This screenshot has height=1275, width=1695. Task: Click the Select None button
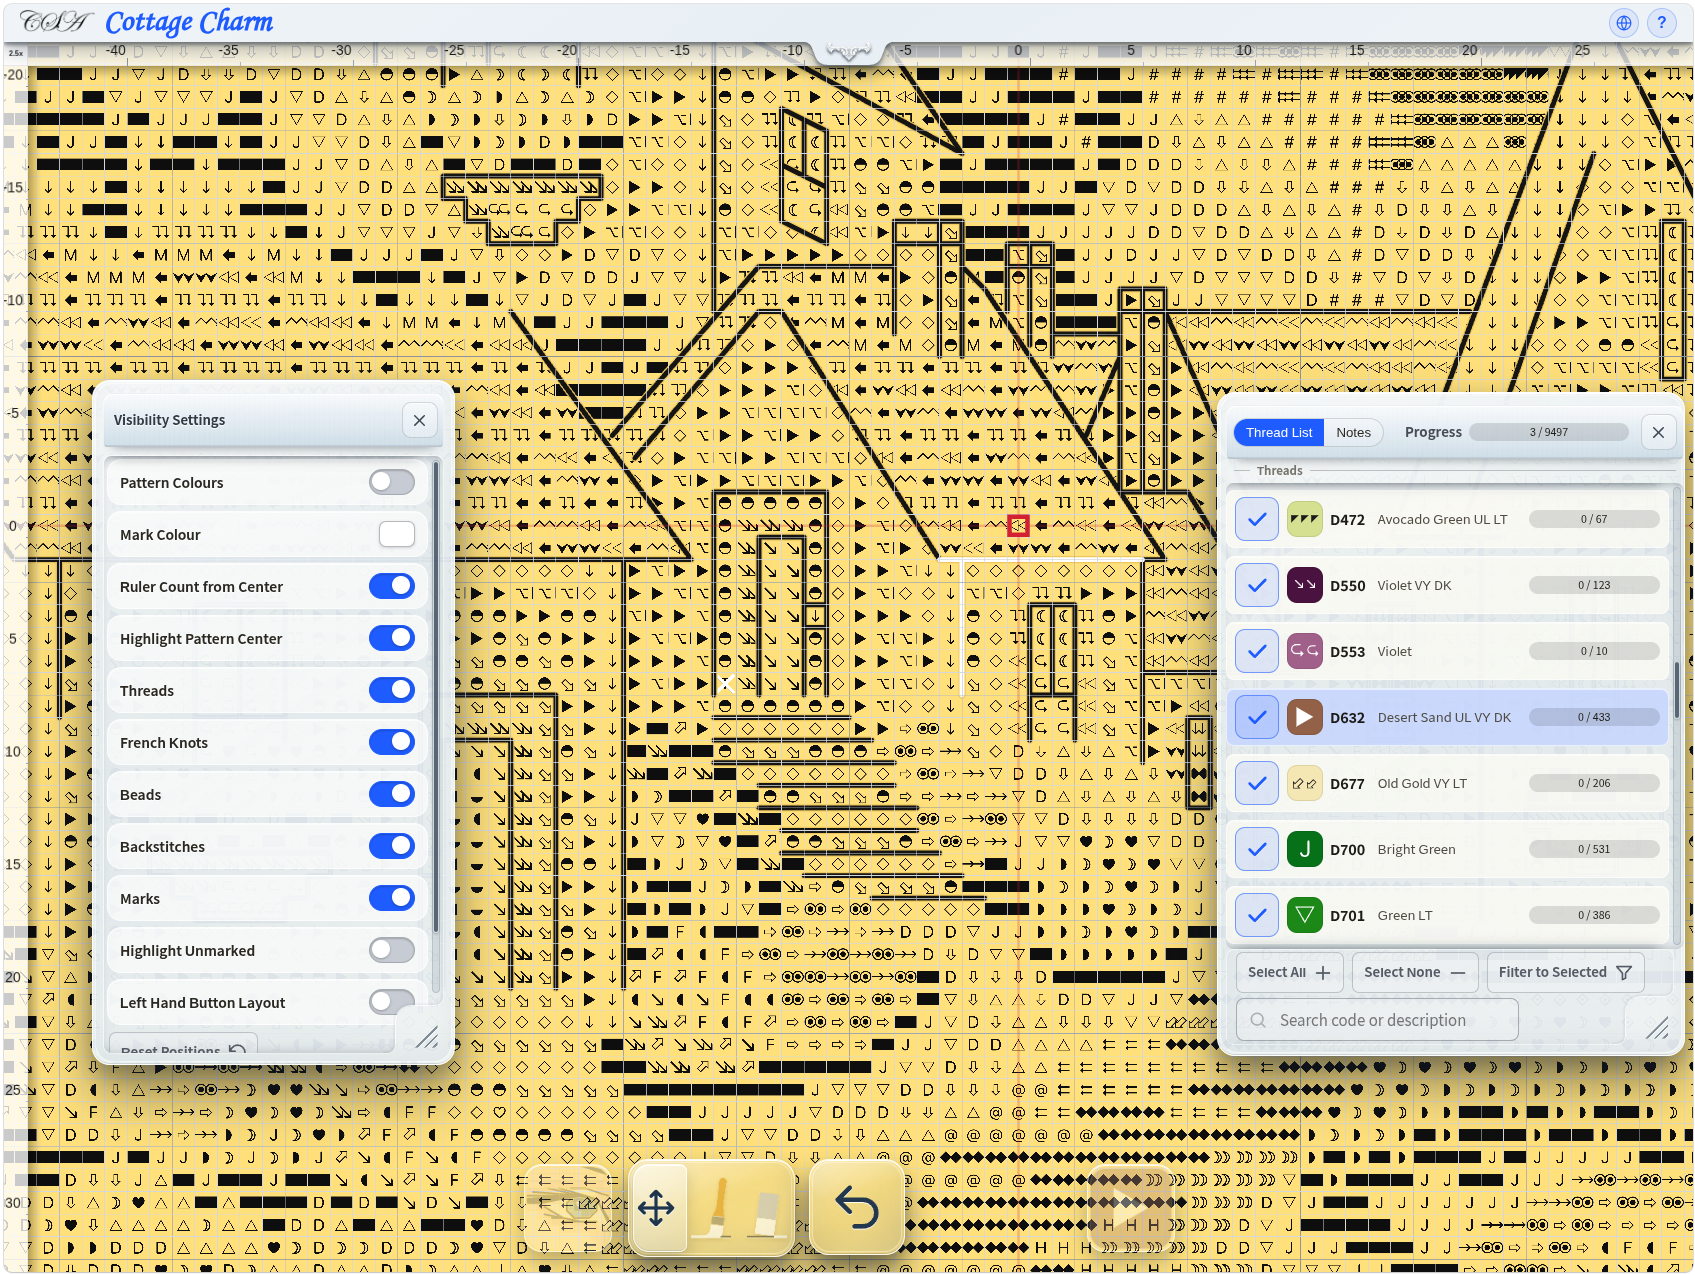click(x=1414, y=973)
